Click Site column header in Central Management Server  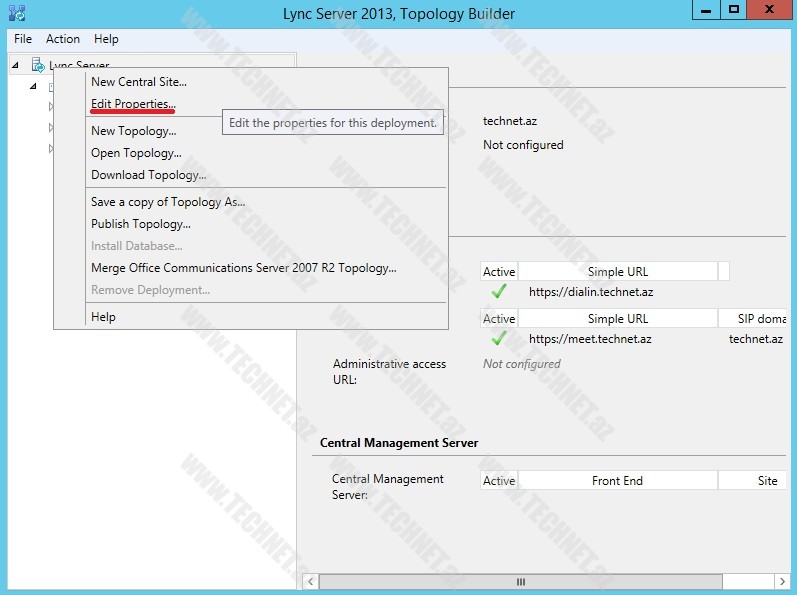point(752,481)
